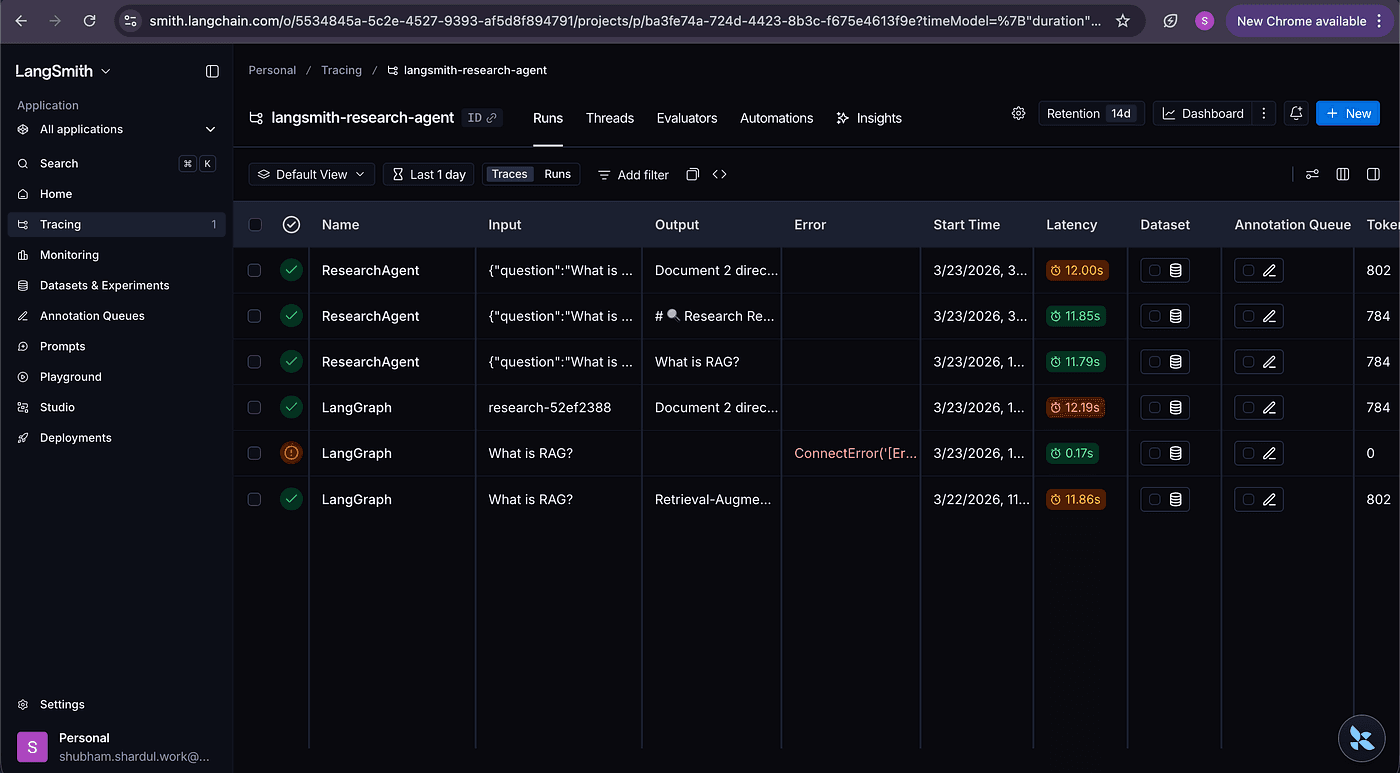Open Dashboard more options kebab menu
This screenshot has width=1400, height=773.
click(1264, 114)
